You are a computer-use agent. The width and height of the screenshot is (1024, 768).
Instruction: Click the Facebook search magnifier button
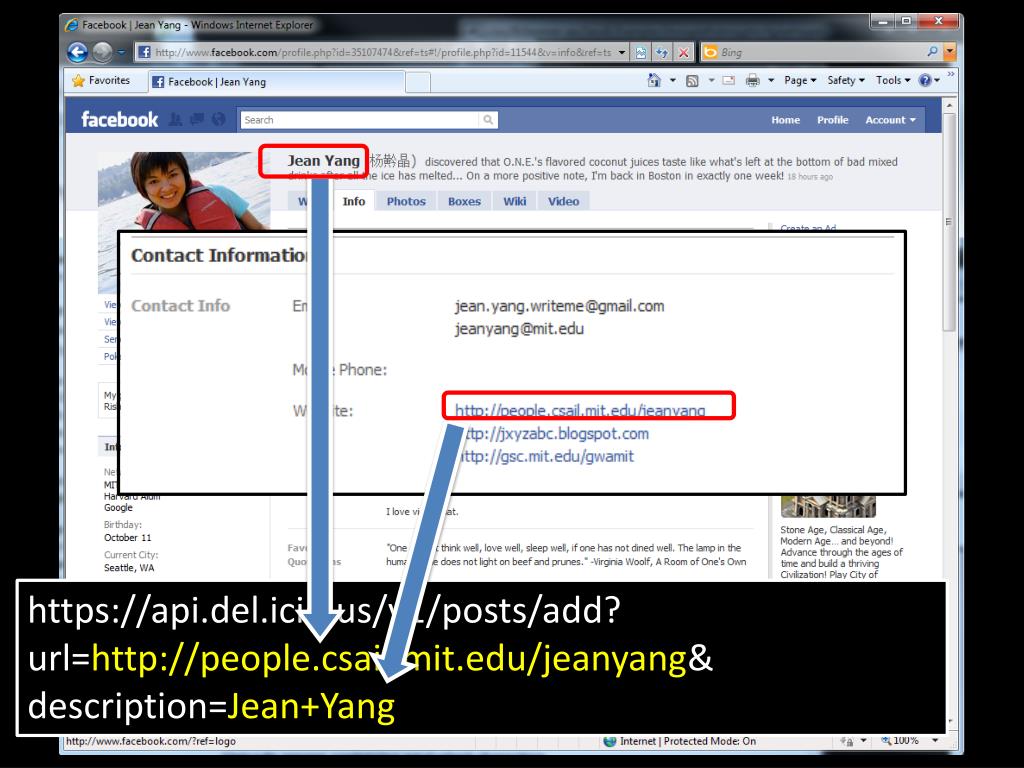click(x=488, y=120)
